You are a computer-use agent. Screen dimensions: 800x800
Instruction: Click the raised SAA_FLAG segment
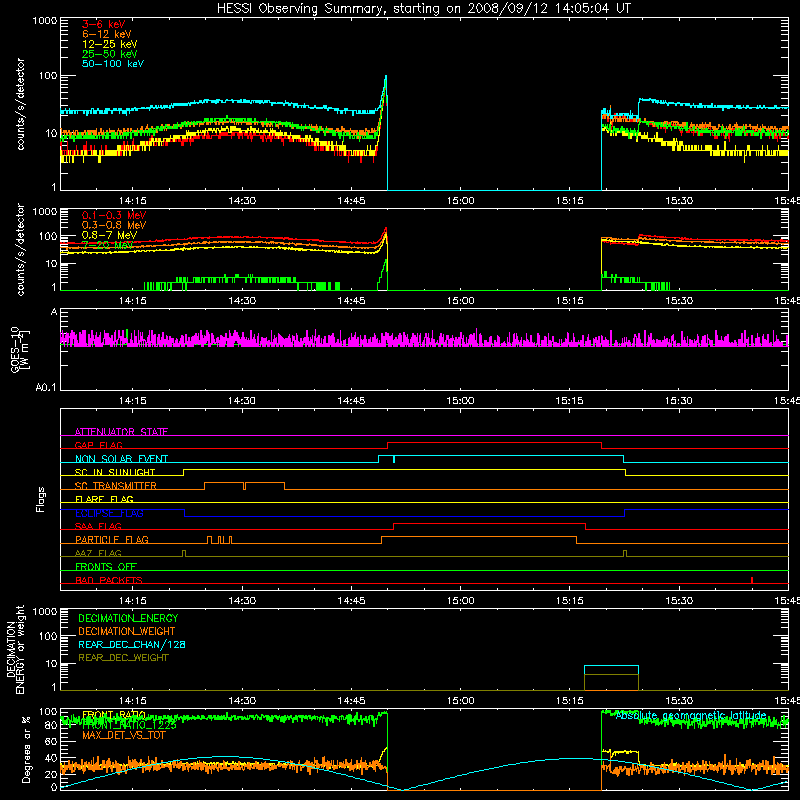tap(489, 523)
